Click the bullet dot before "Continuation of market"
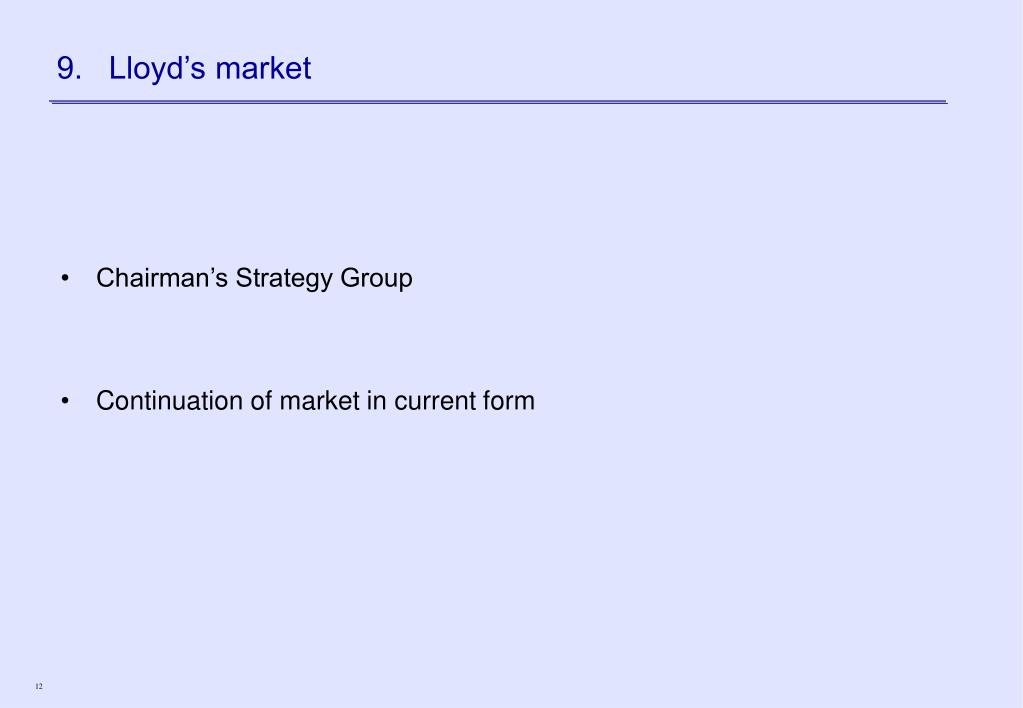 pyautogui.click(x=65, y=401)
